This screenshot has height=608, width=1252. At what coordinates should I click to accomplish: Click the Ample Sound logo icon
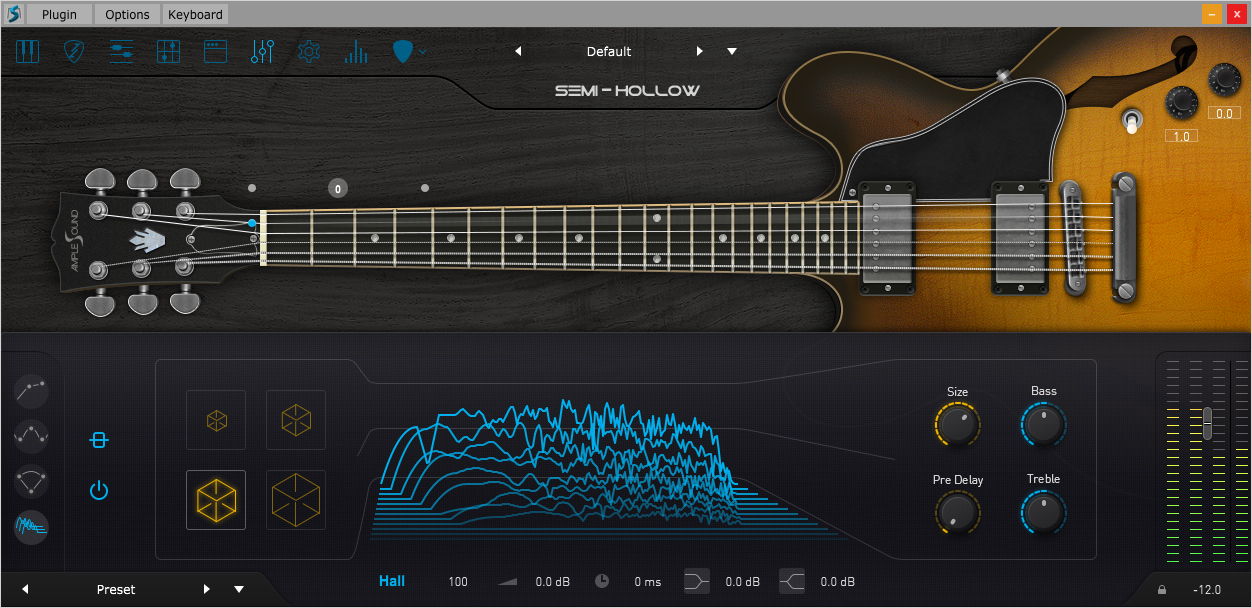click(13, 14)
